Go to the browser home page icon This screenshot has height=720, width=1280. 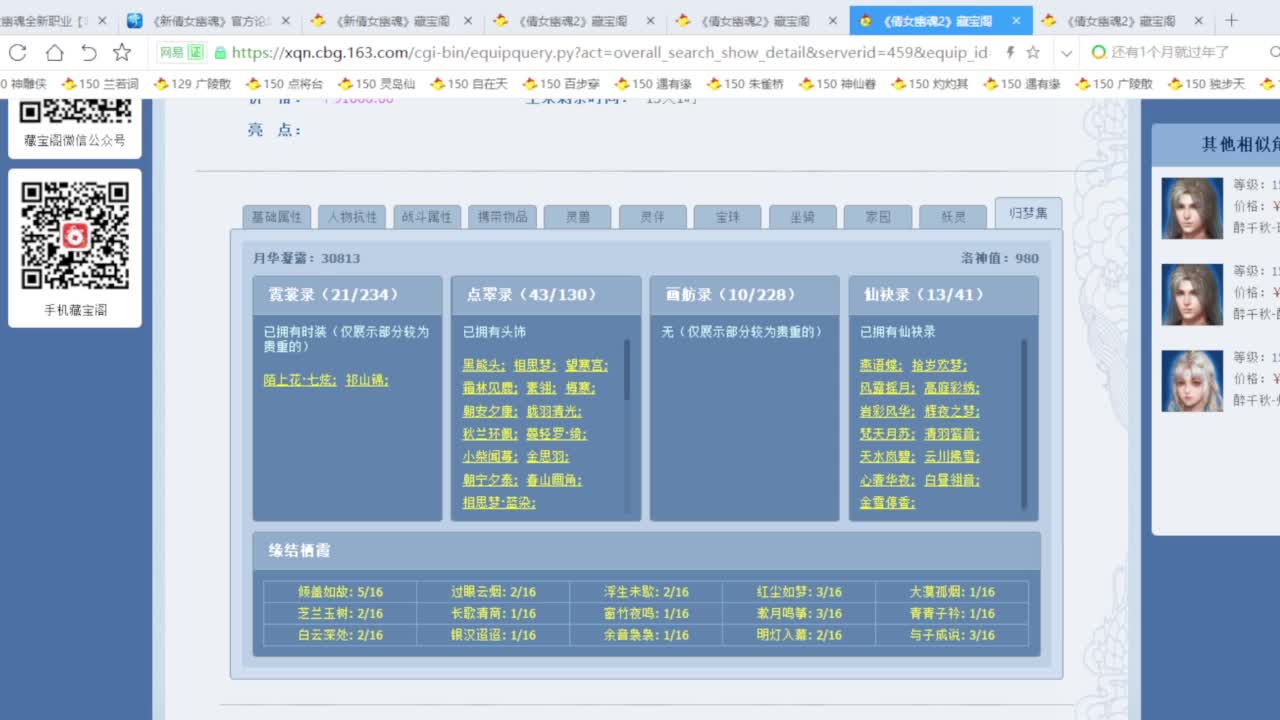point(54,52)
